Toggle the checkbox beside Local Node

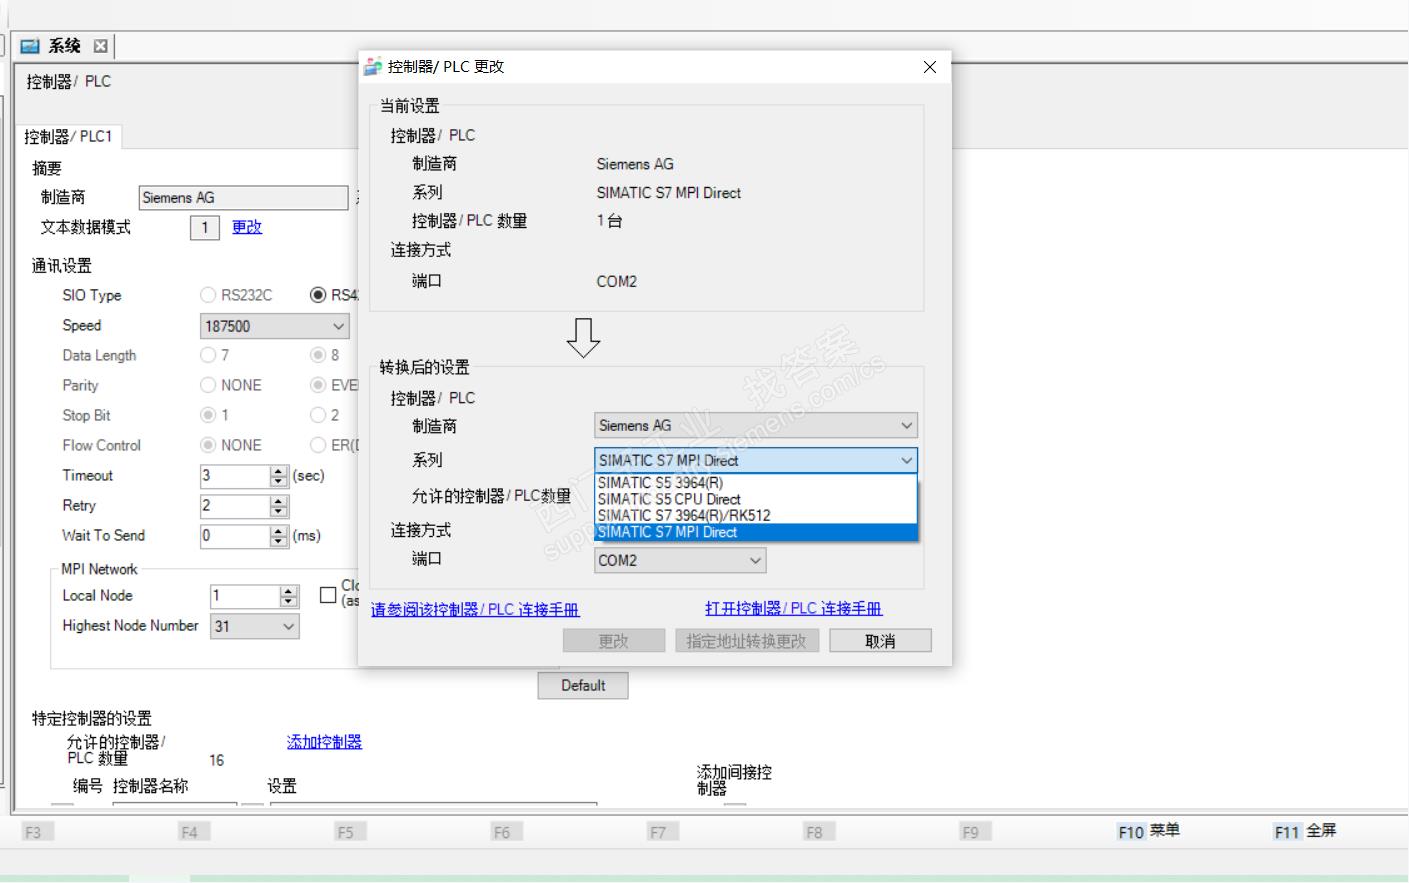pyautogui.click(x=328, y=595)
